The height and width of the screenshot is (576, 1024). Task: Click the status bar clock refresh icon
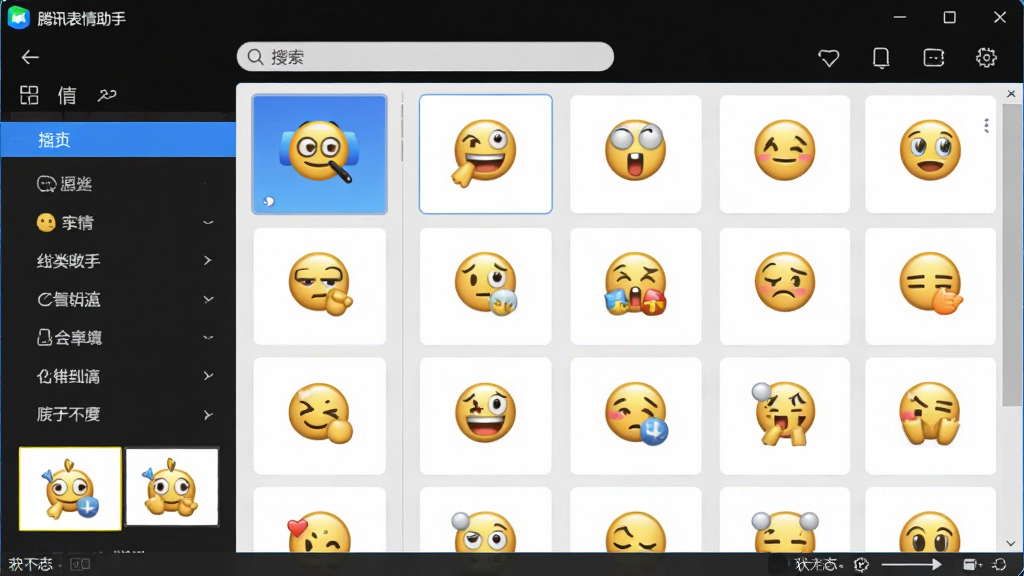tap(861, 564)
